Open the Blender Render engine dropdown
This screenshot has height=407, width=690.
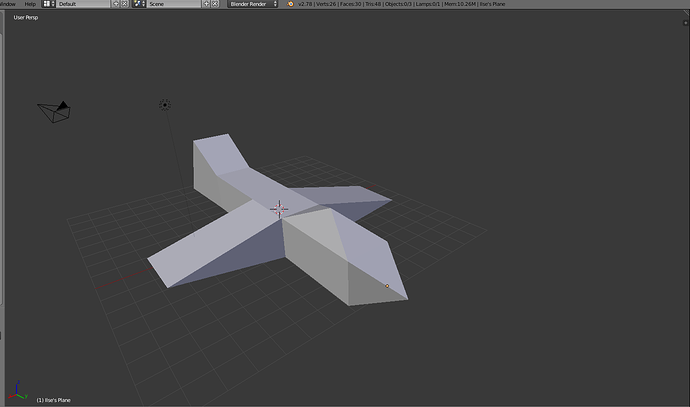pos(253,4)
